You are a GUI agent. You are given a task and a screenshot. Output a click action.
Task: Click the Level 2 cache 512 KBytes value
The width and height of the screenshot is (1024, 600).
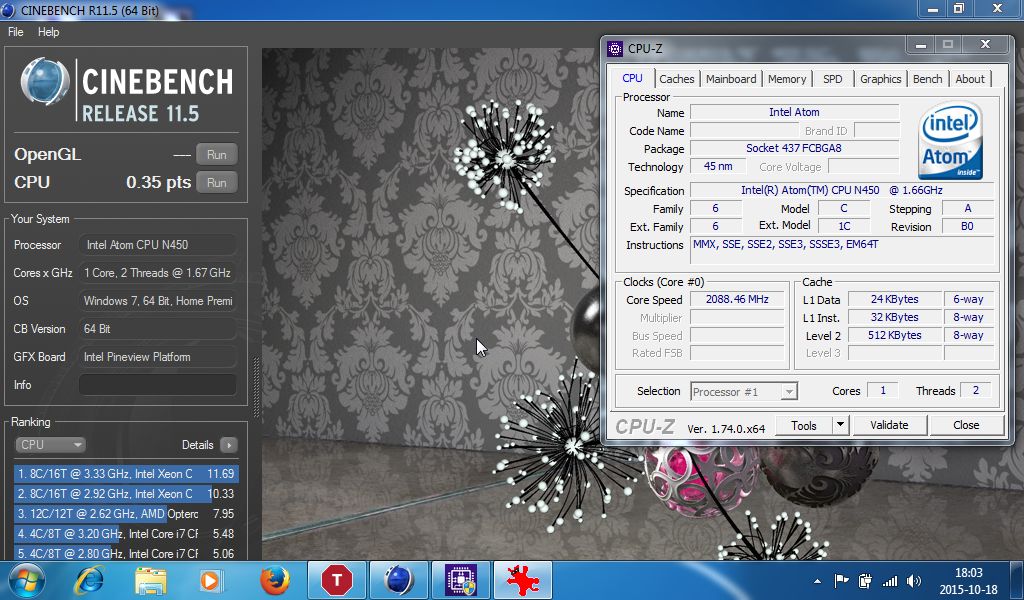tap(894, 335)
